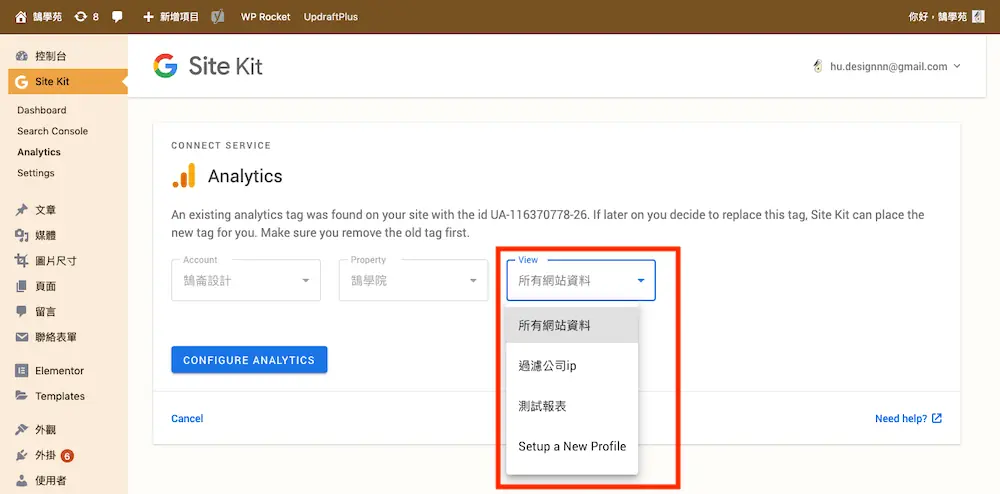Choose 測試報表 in the View list

click(572, 407)
